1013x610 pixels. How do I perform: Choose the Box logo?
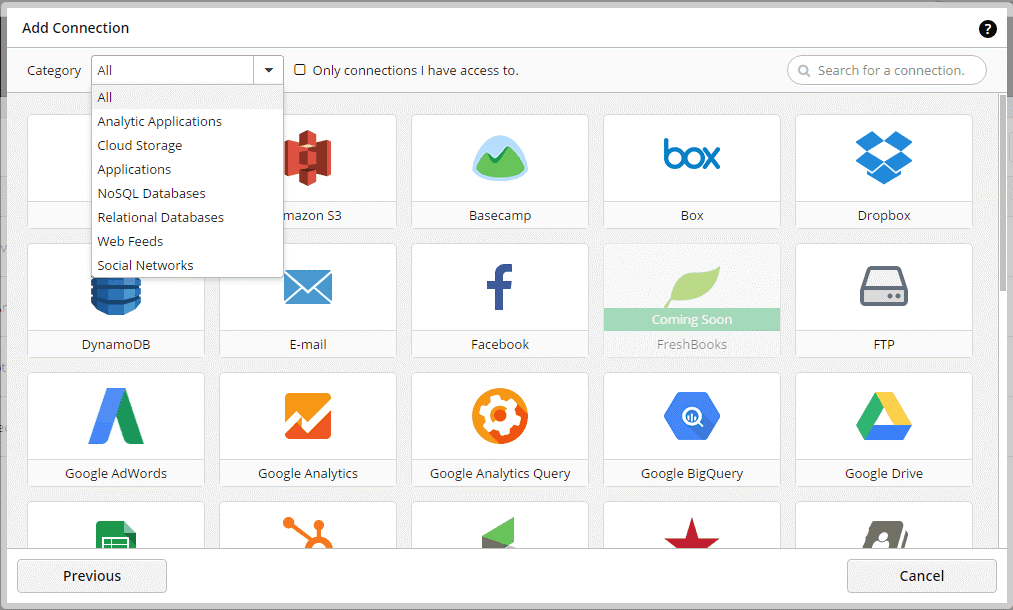[x=691, y=154]
